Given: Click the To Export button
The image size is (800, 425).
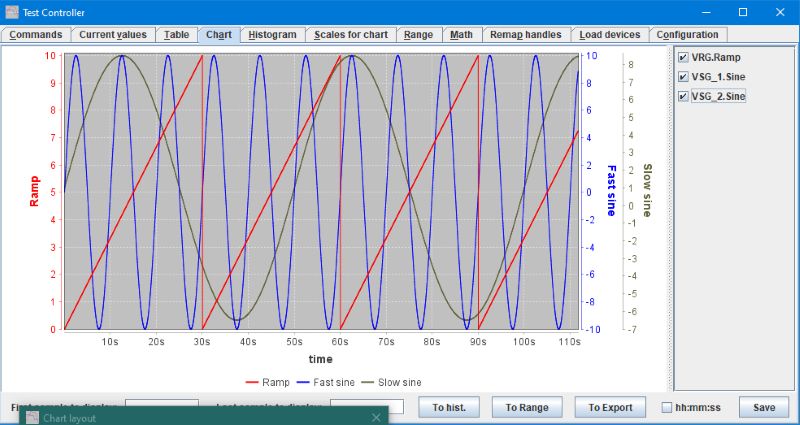Looking at the screenshot, I should pyautogui.click(x=610, y=408).
